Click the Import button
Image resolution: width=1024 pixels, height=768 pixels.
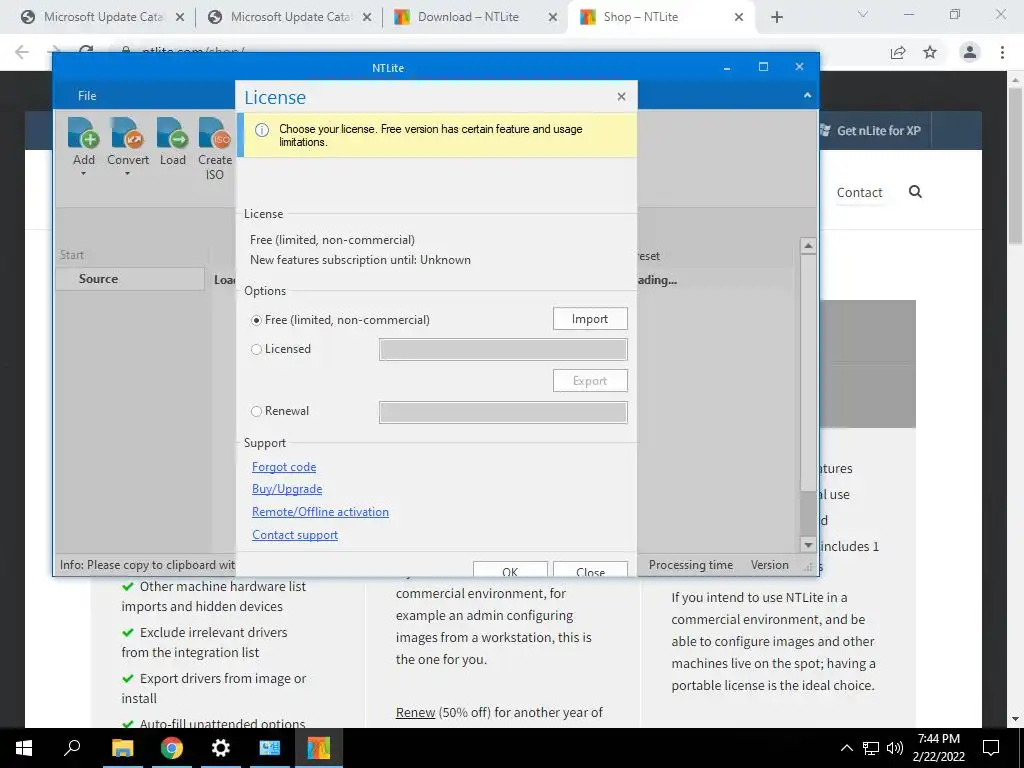pos(590,319)
